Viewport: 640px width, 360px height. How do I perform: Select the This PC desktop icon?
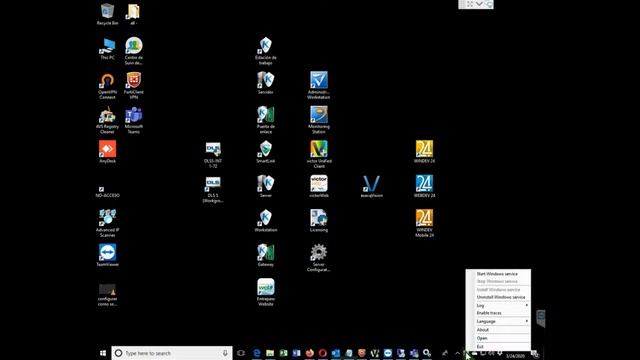coord(107,49)
